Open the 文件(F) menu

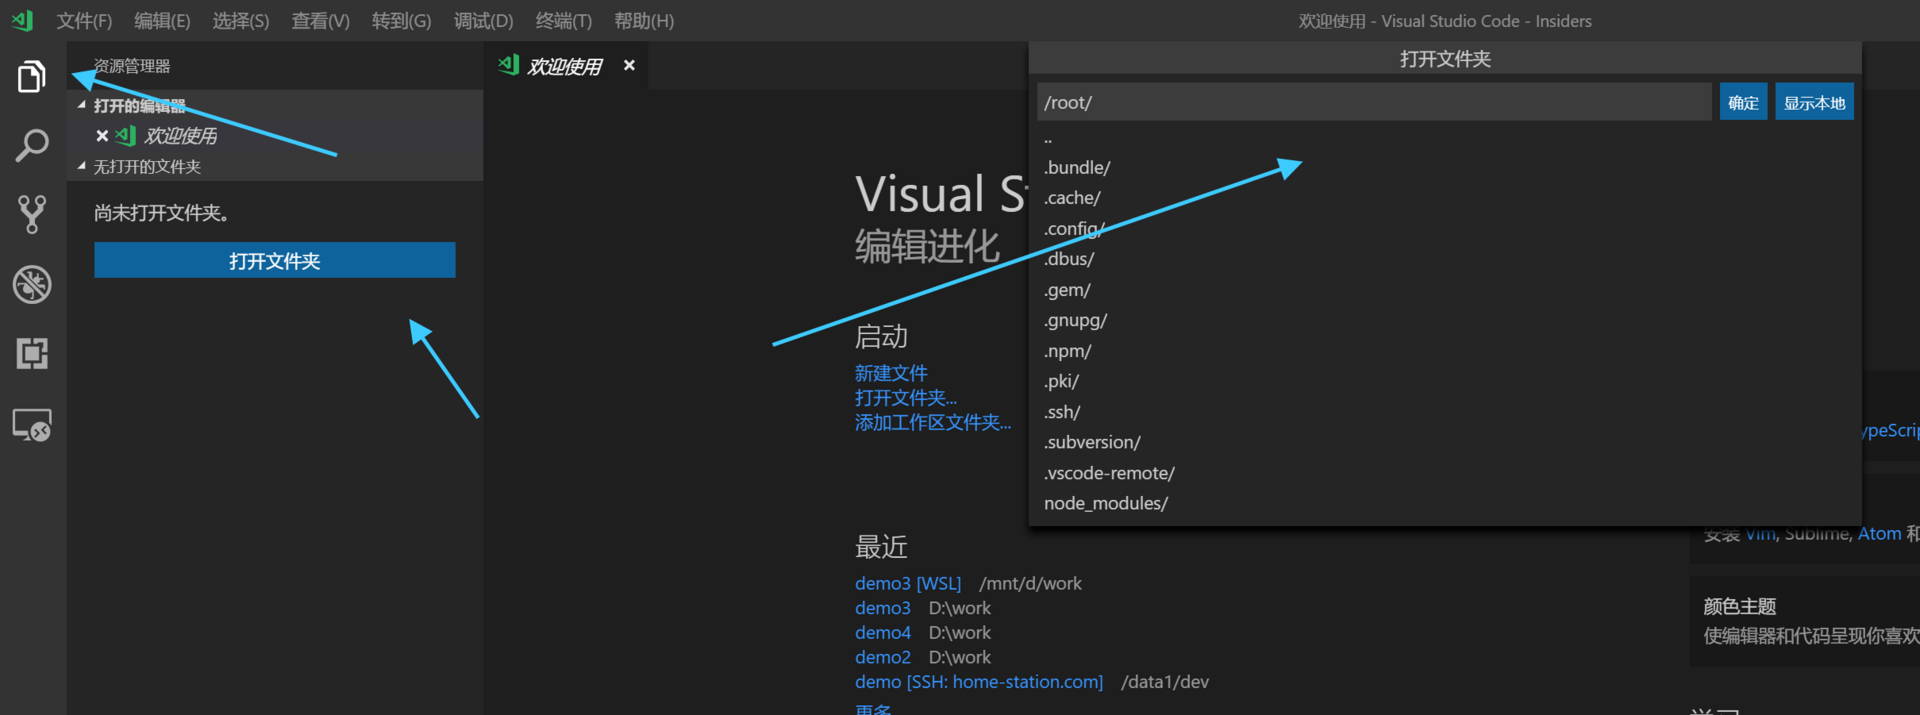pyautogui.click(x=84, y=21)
